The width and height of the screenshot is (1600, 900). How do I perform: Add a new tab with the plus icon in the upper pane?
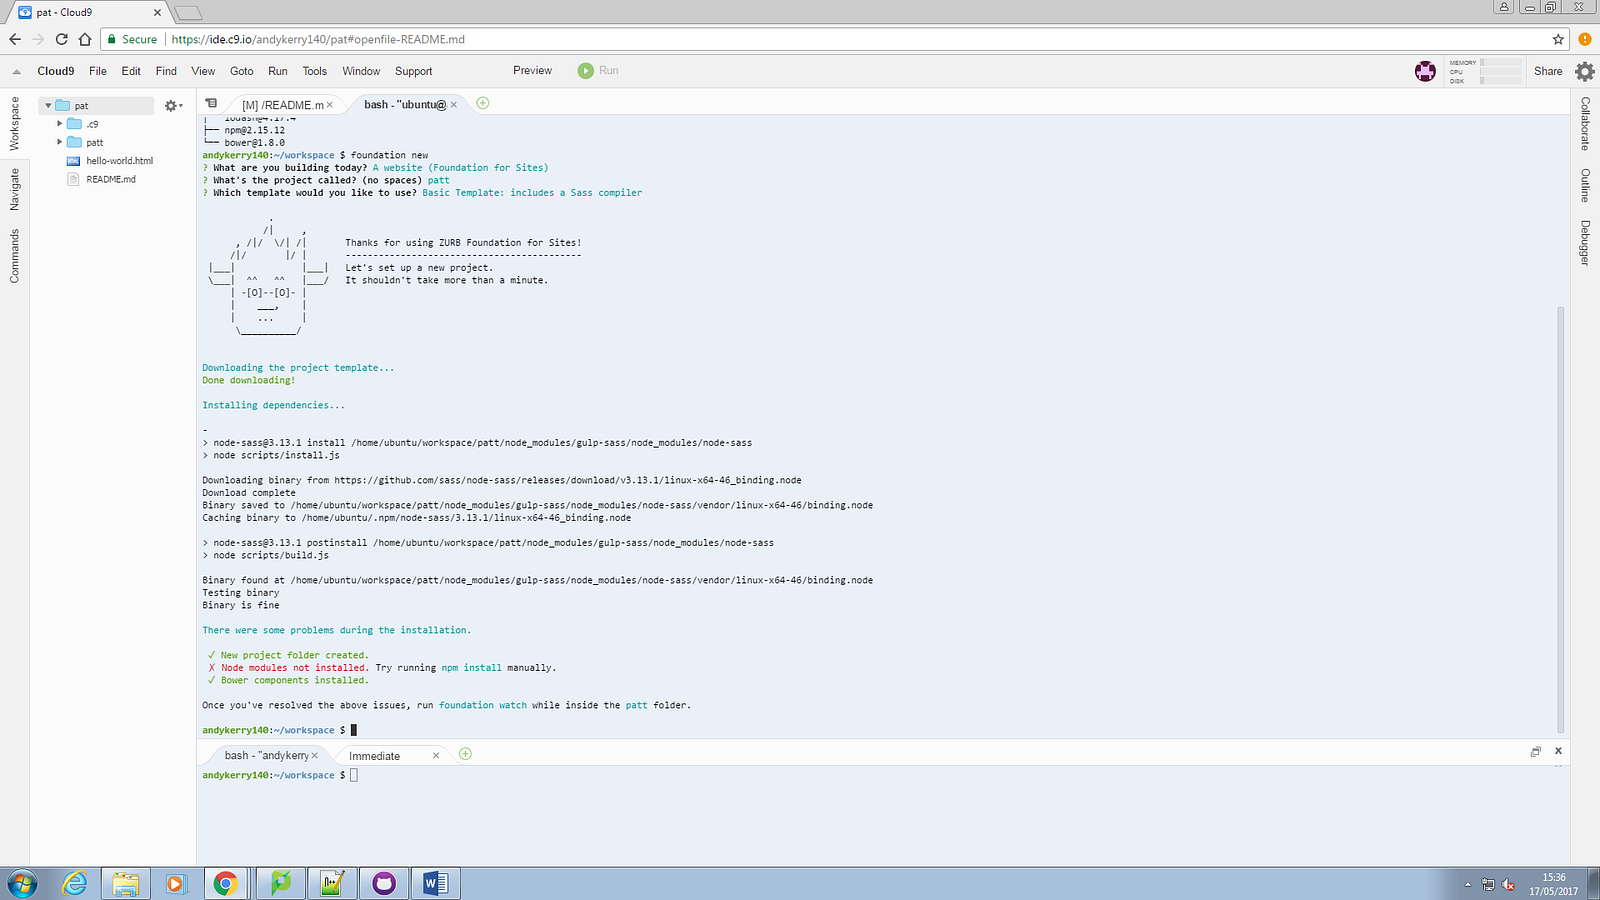pyautogui.click(x=483, y=103)
